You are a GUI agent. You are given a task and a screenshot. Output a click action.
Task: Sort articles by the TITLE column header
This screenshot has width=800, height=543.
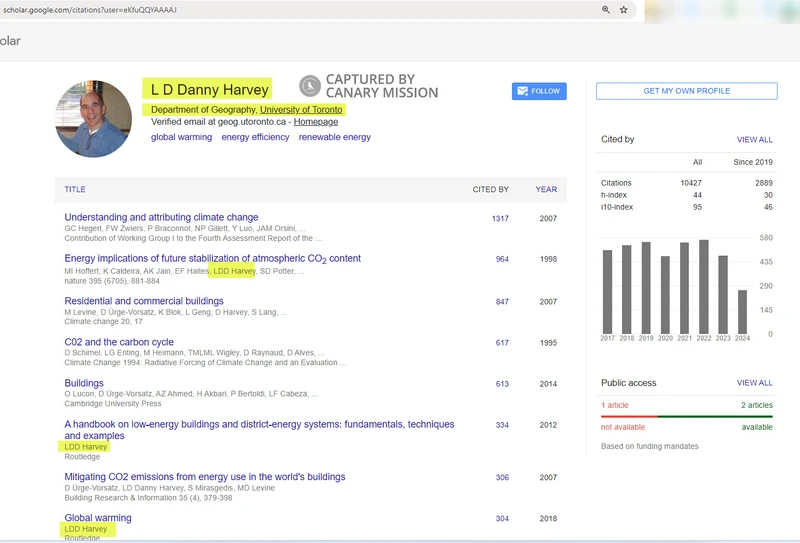pyautogui.click(x=75, y=189)
